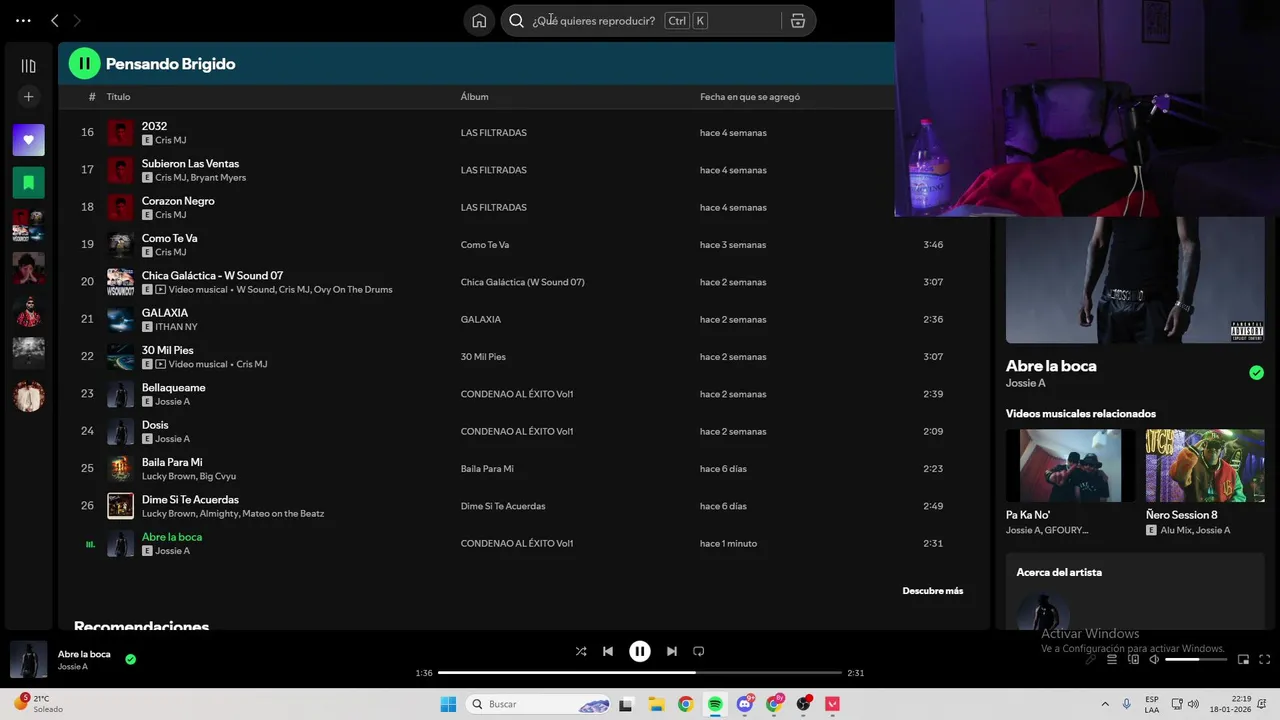Pause the Pensando Brigido playlist with the green button

tap(84, 63)
